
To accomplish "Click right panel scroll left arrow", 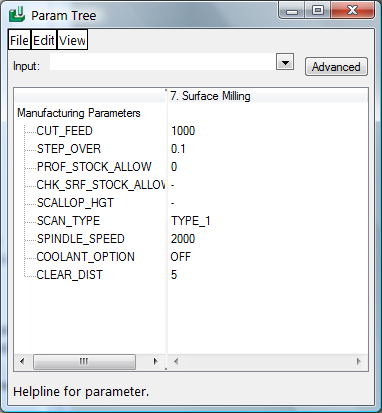I will coord(176,361).
